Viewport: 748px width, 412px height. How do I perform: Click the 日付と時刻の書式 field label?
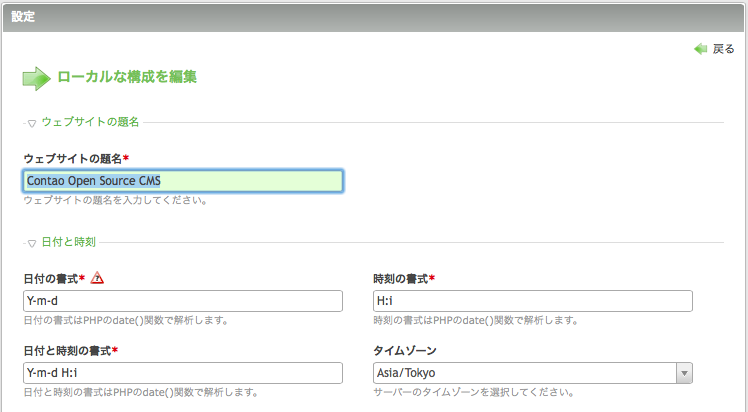[x=67, y=350]
